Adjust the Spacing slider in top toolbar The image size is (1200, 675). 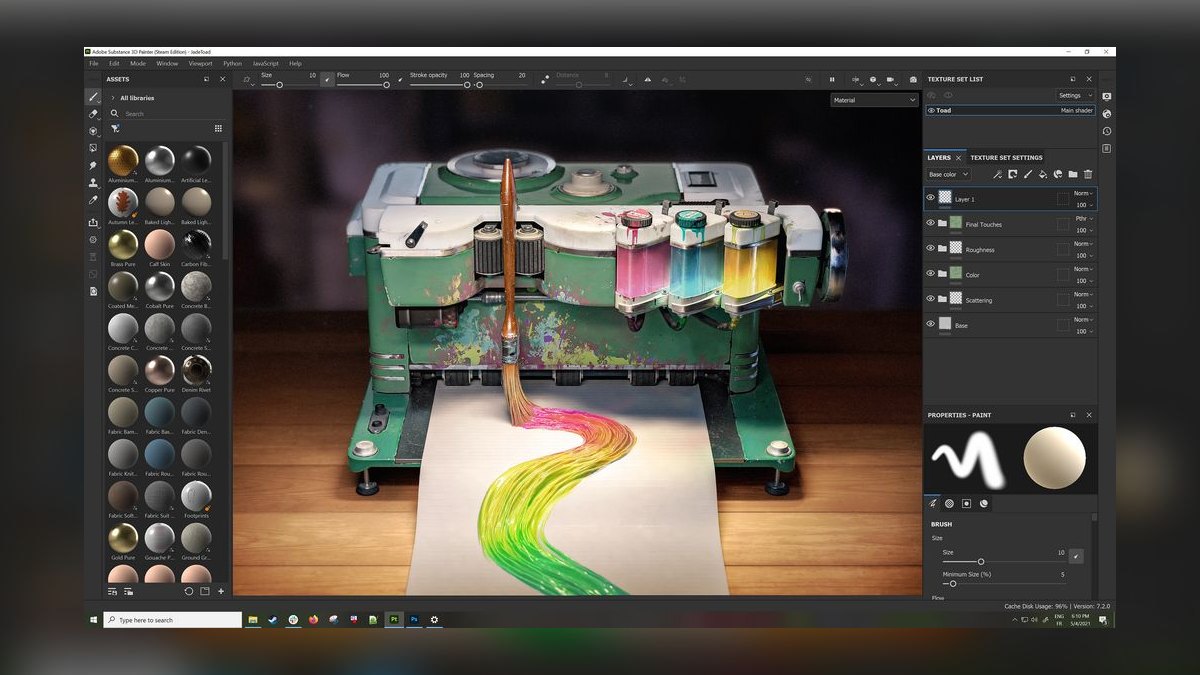click(x=500, y=85)
